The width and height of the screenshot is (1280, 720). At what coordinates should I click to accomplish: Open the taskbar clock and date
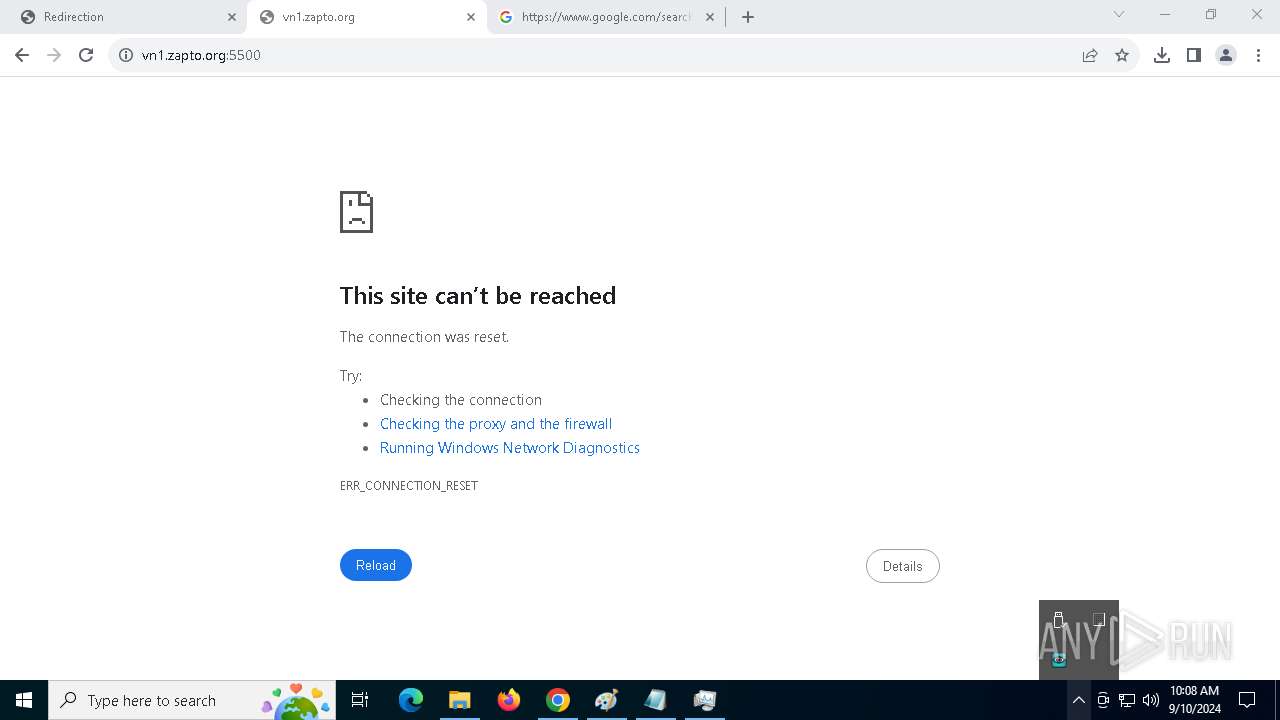tap(1195, 700)
